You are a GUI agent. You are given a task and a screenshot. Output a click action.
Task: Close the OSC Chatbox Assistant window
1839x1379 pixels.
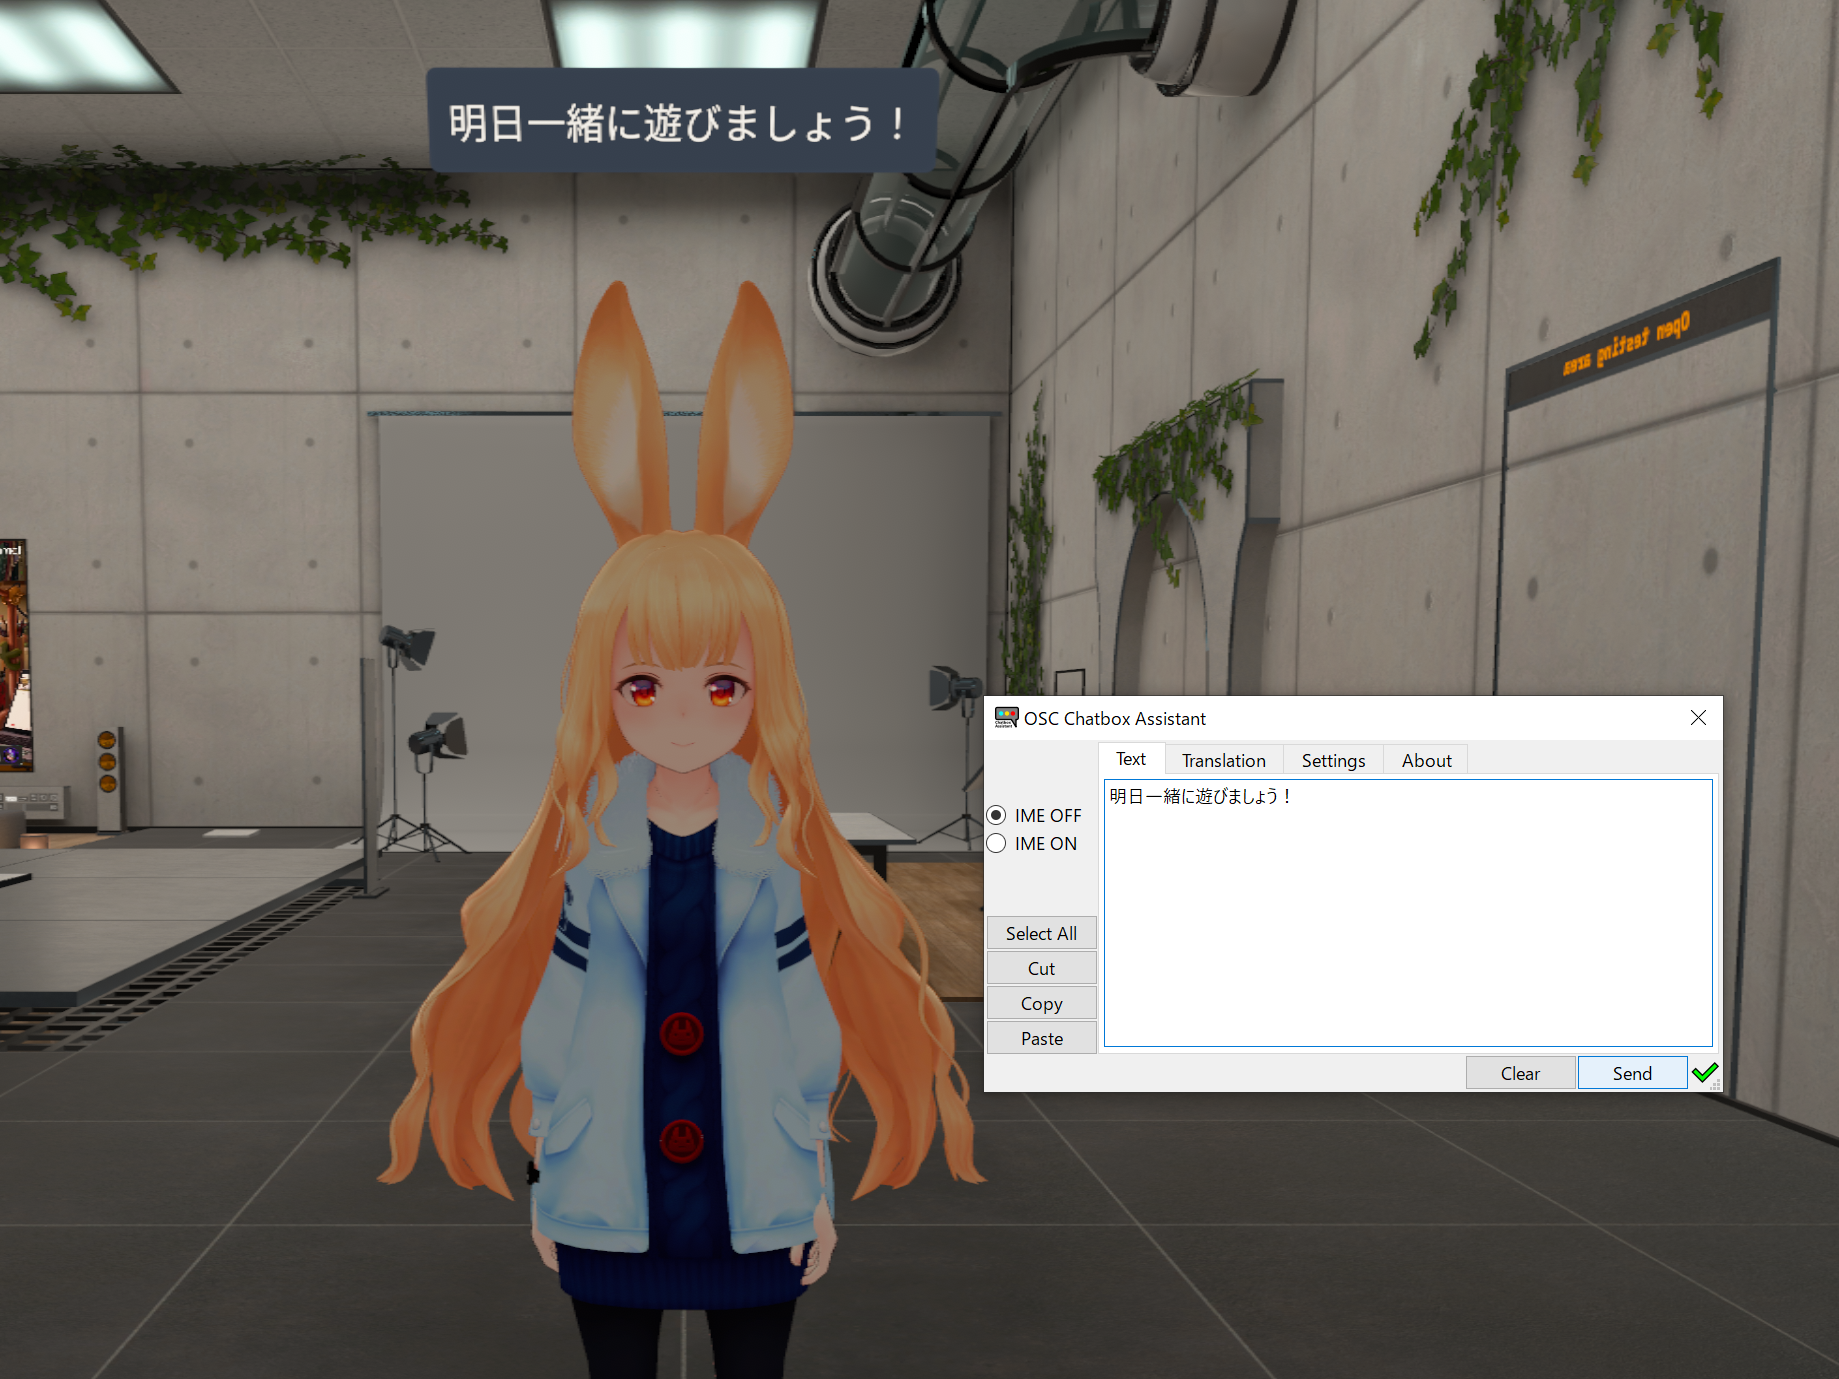pyautogui.click(x=1697, y=717)
